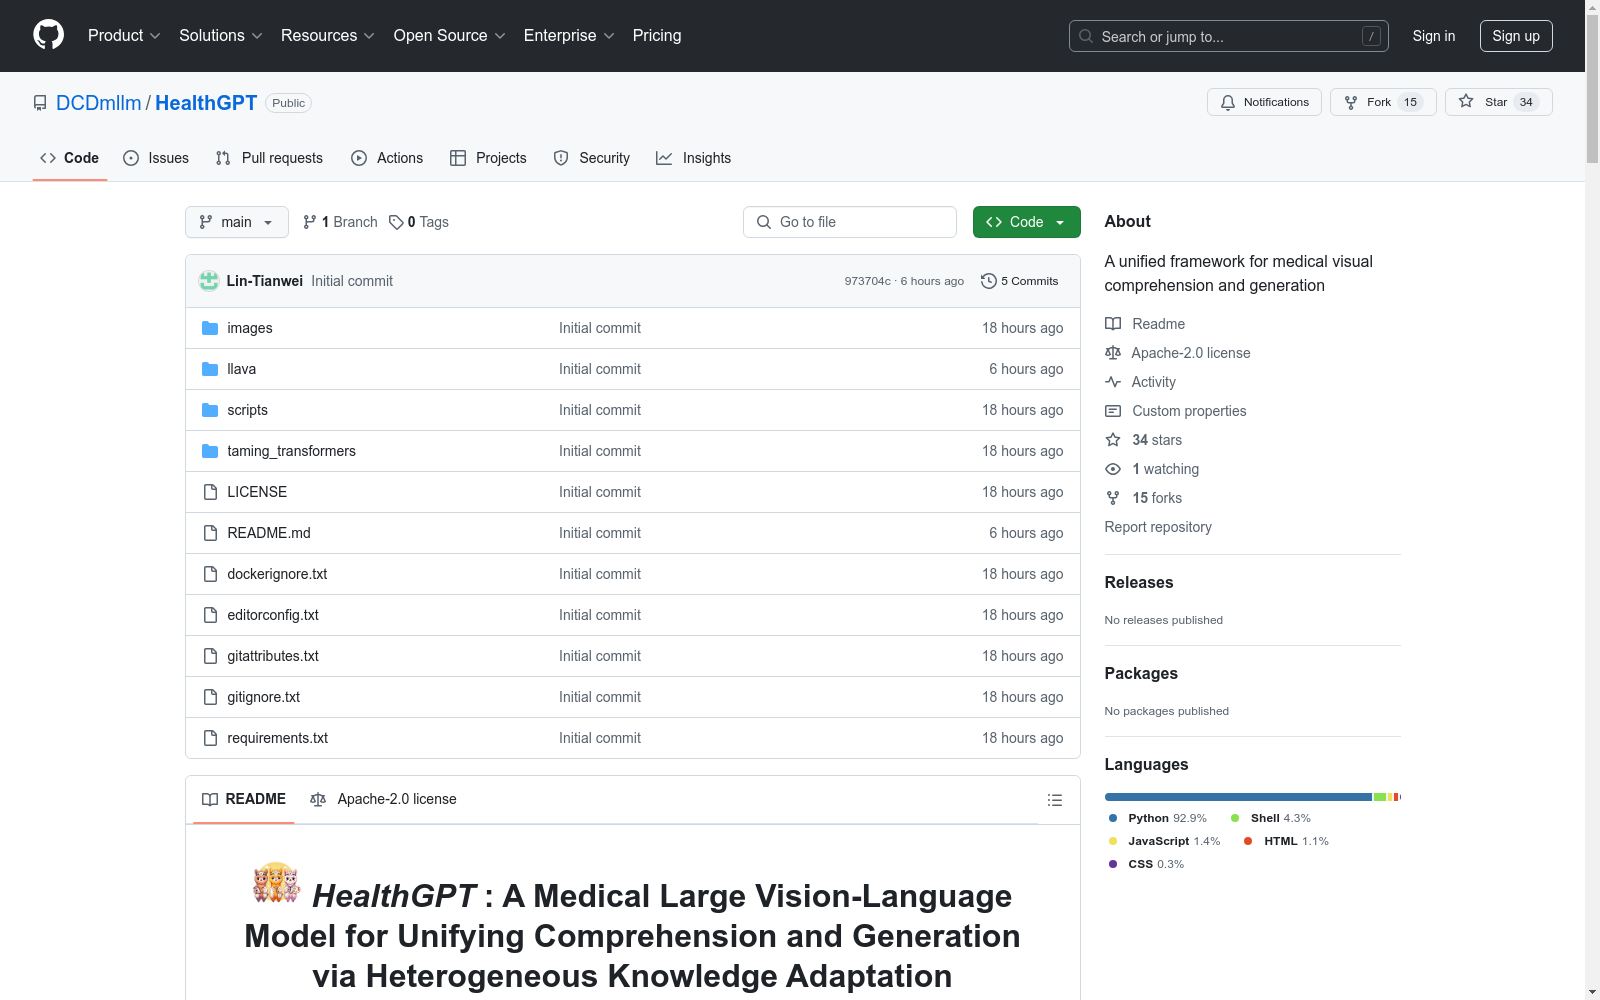Open the dockerignore.txt file
Image resolution: width=1600 pixels, height=1000 pixels.
coord(277,574)
